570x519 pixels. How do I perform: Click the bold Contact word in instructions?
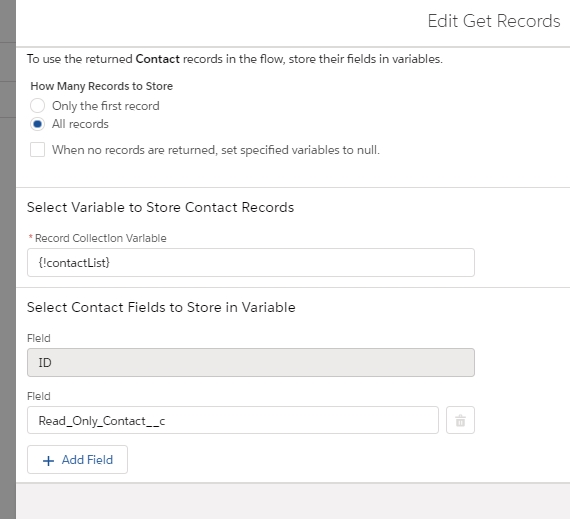157,59
